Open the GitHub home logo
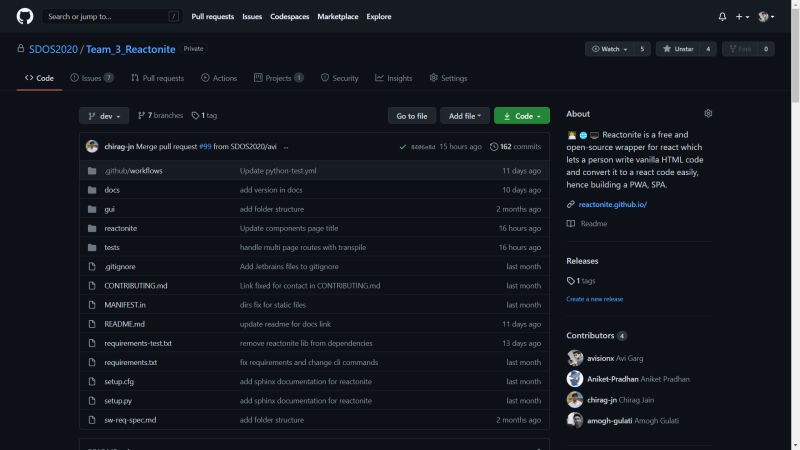The width and height of the screenshot is (800, 450). [x=24, y=16]
